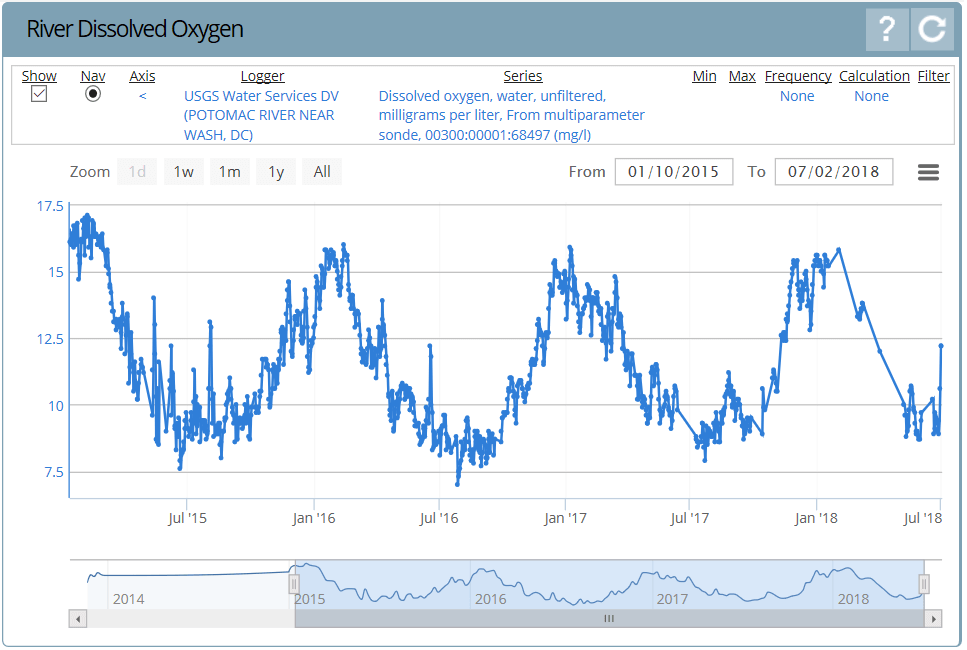The width and height of the screenshot is (967, 650).
Task: Click the To date input field
Action: pyautogui.click(x=833, y=172)
